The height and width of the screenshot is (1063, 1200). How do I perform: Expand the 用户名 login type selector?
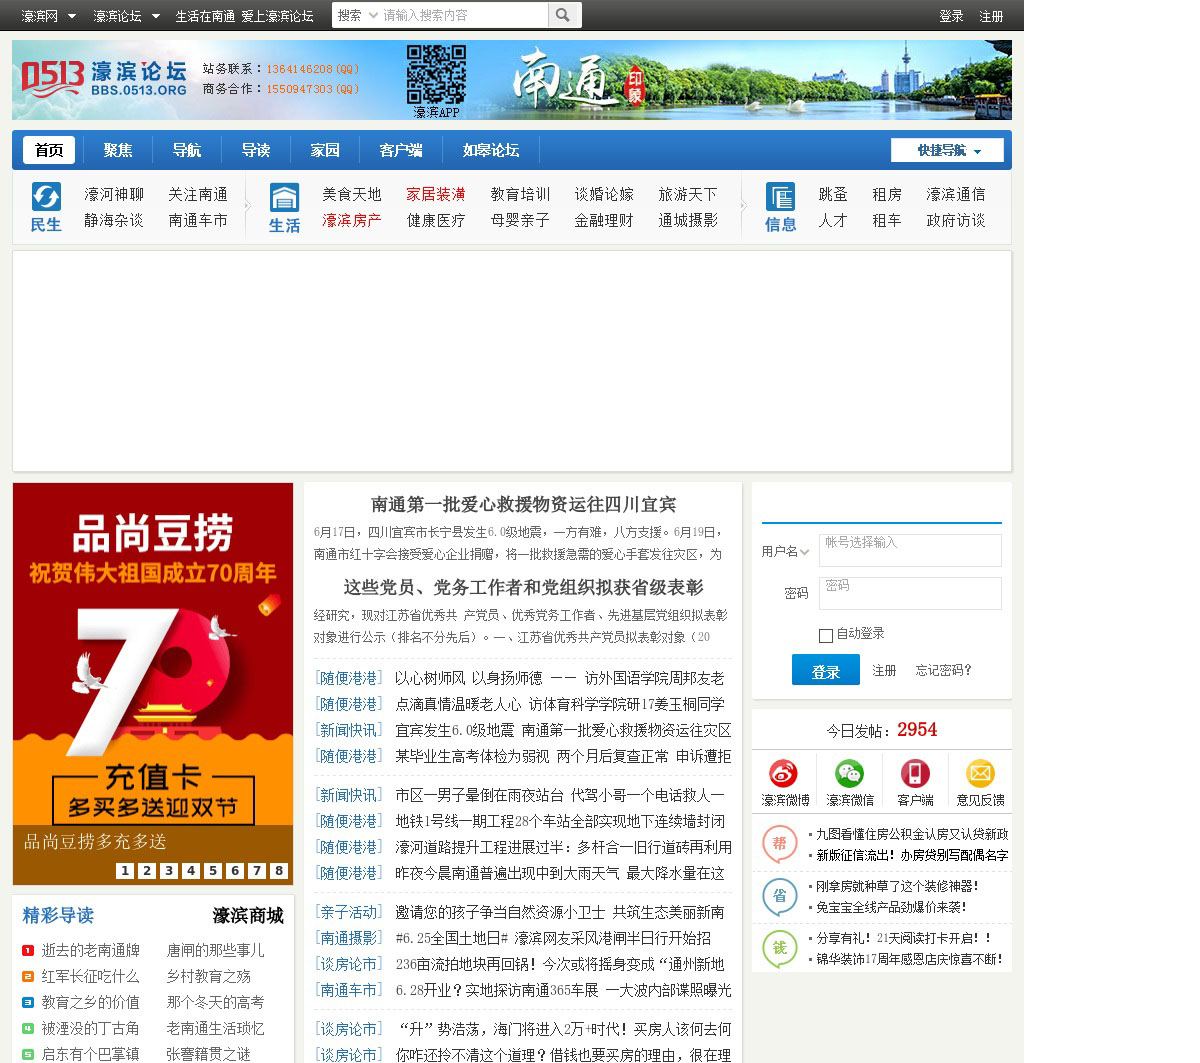[785, 551]
